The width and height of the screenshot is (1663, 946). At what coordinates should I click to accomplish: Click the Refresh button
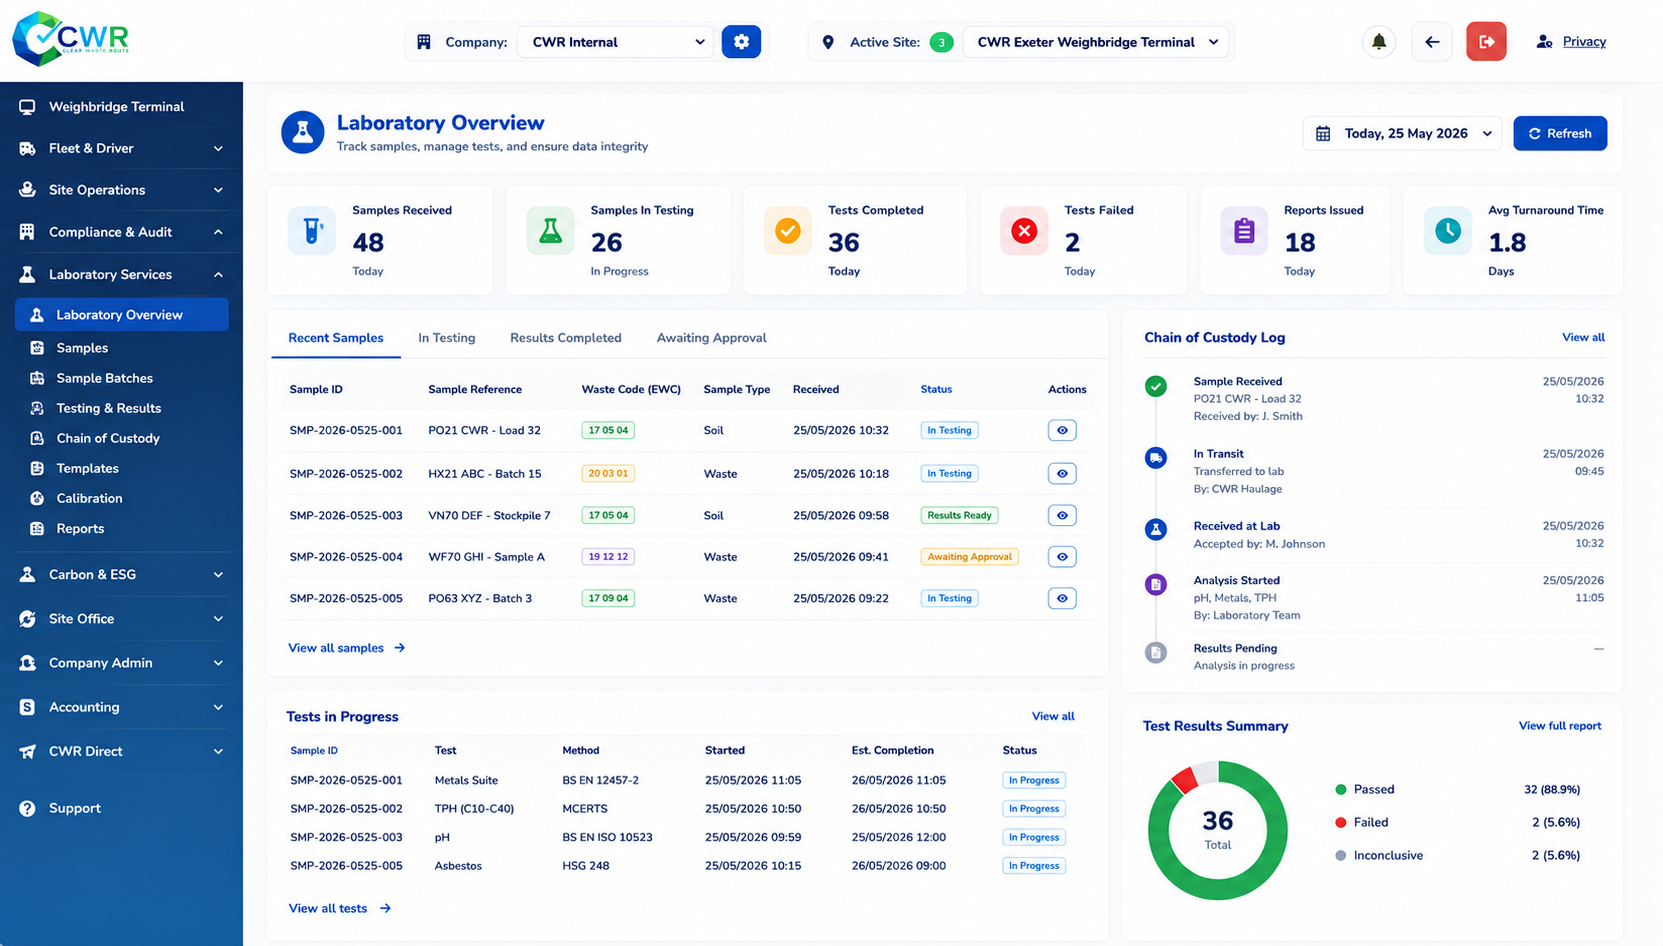[x=1560, y=133]
